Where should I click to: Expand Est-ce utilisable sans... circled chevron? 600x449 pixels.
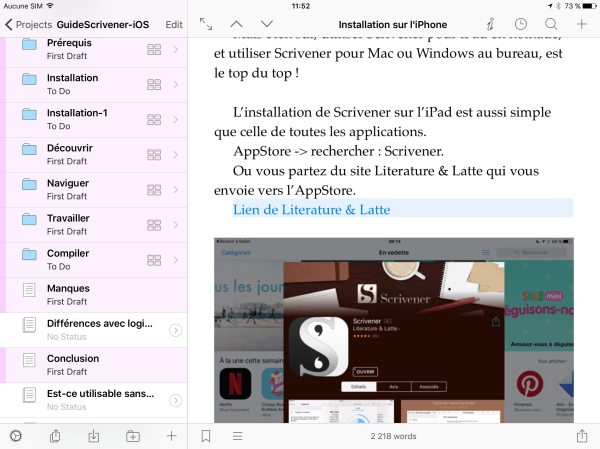[176, 400]
